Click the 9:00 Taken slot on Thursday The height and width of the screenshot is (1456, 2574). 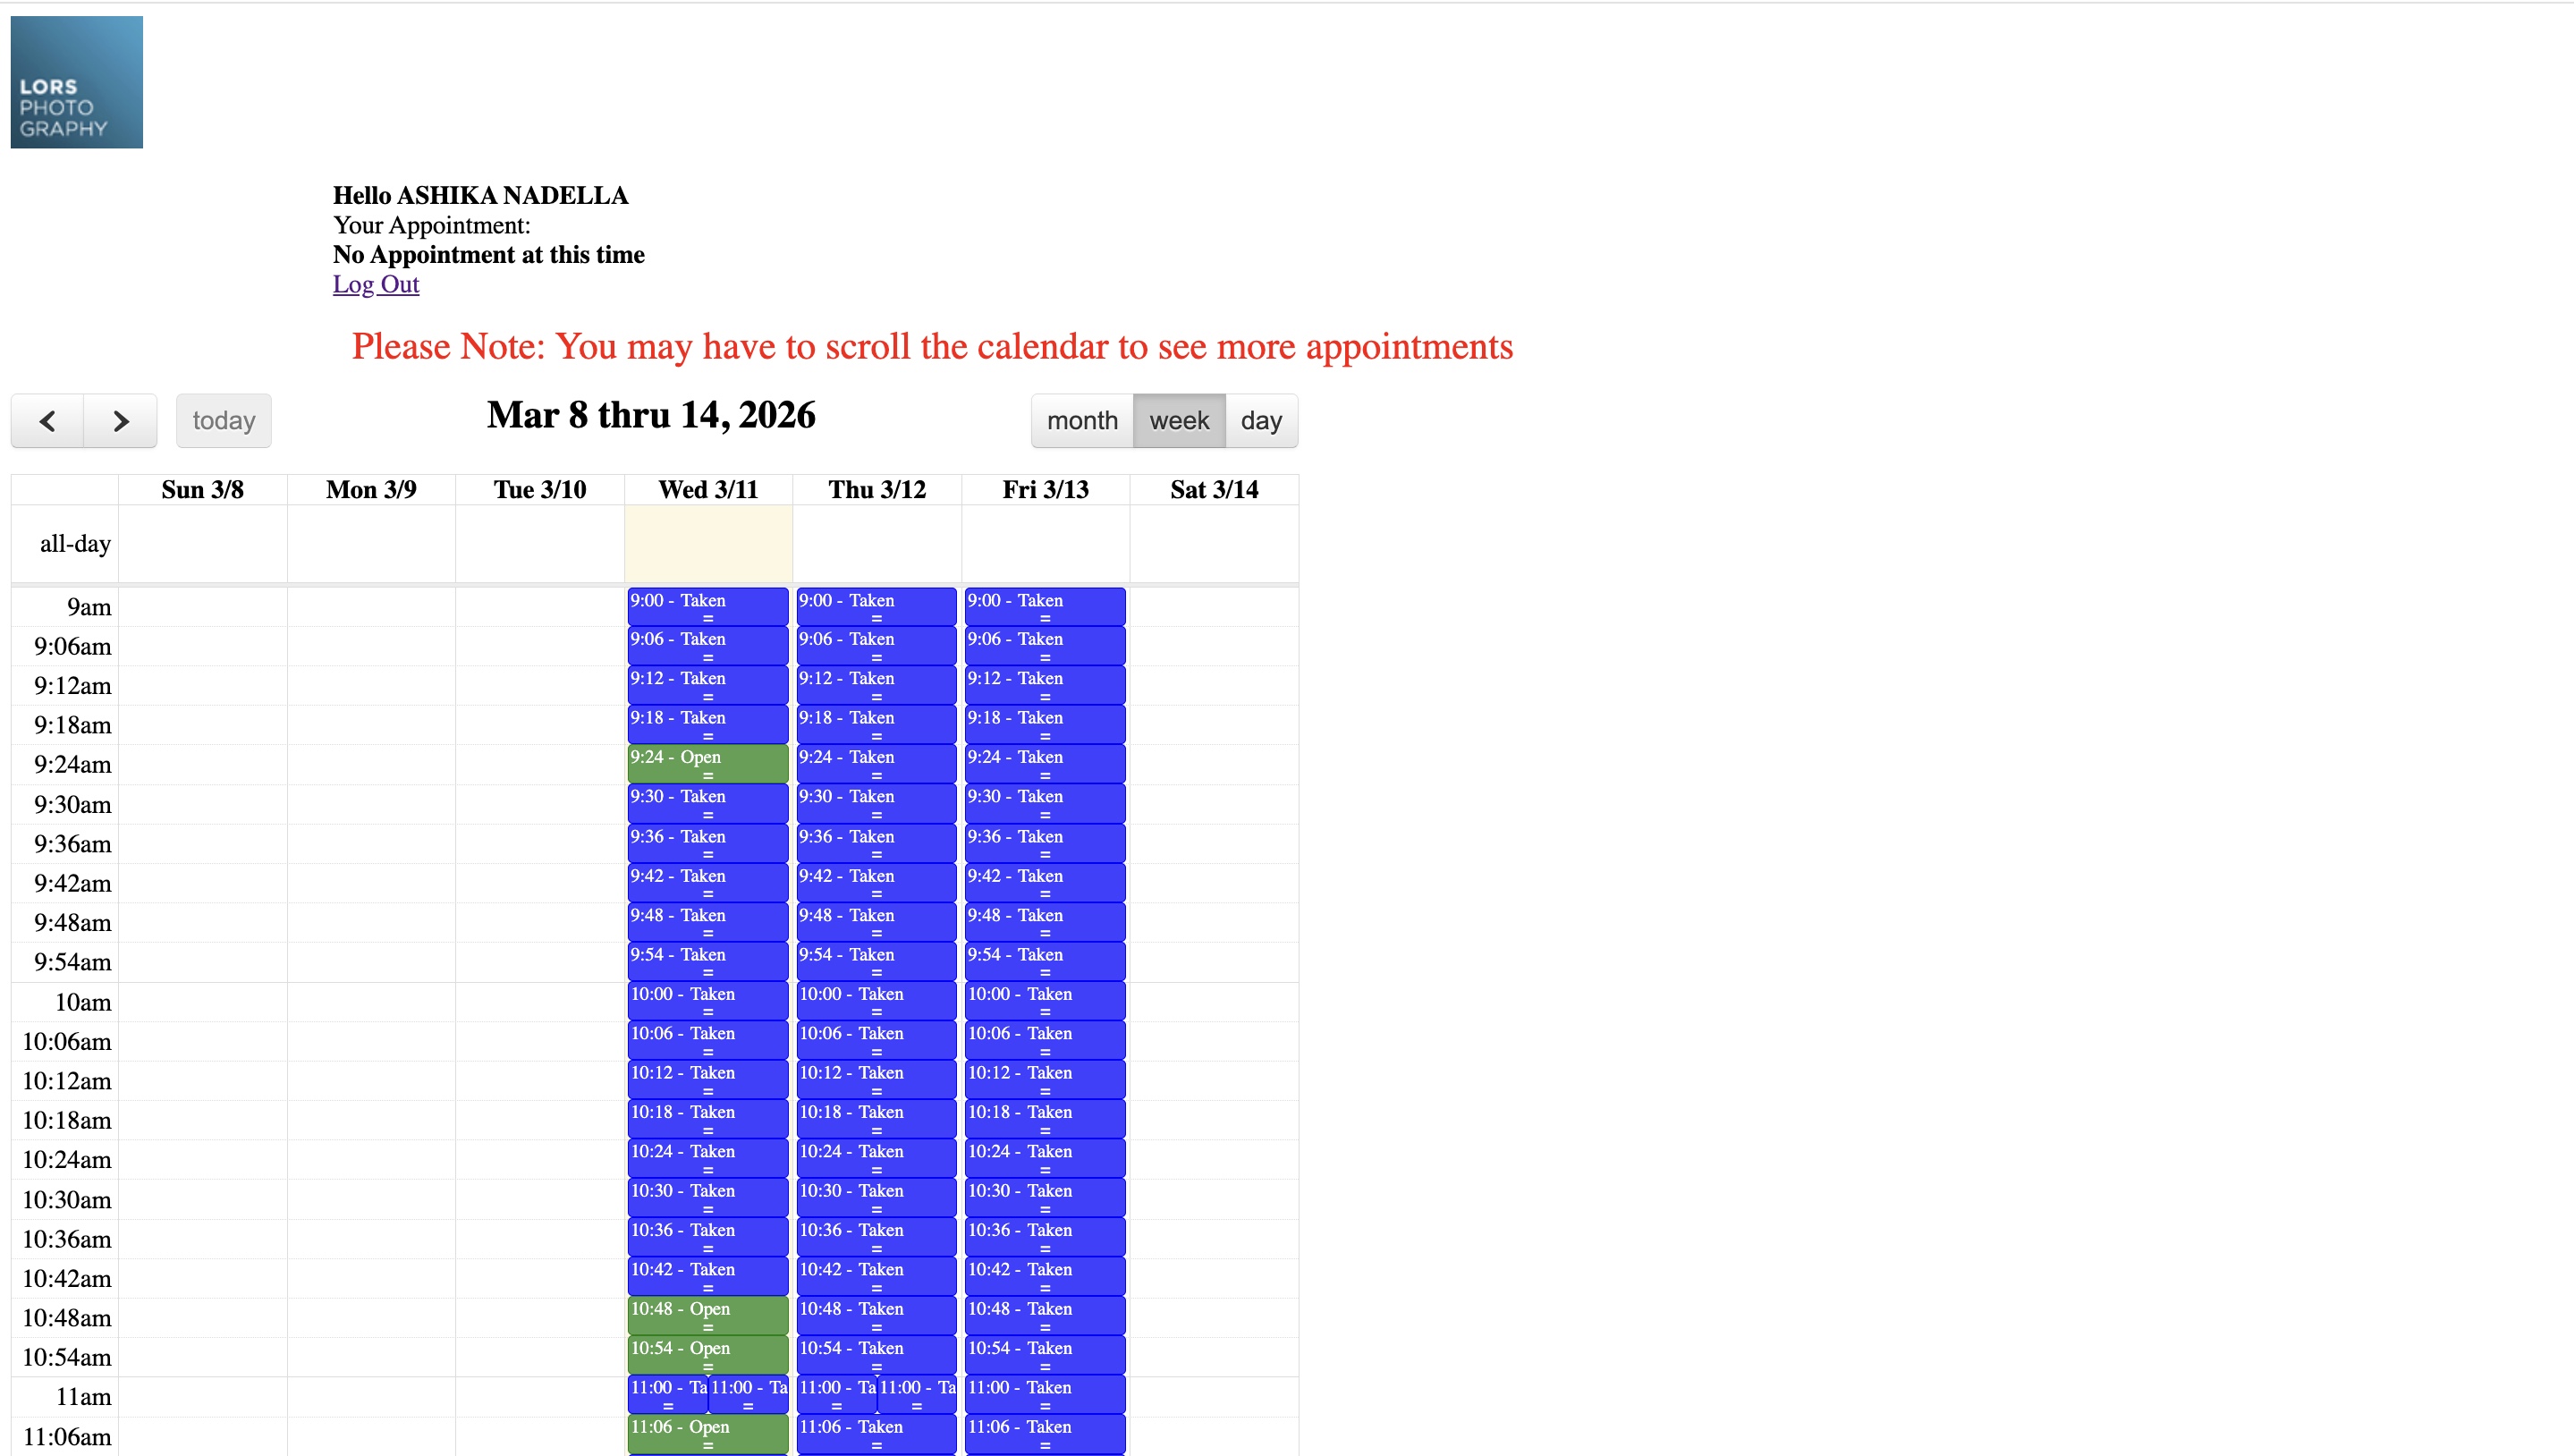click(x=876, y=606)
